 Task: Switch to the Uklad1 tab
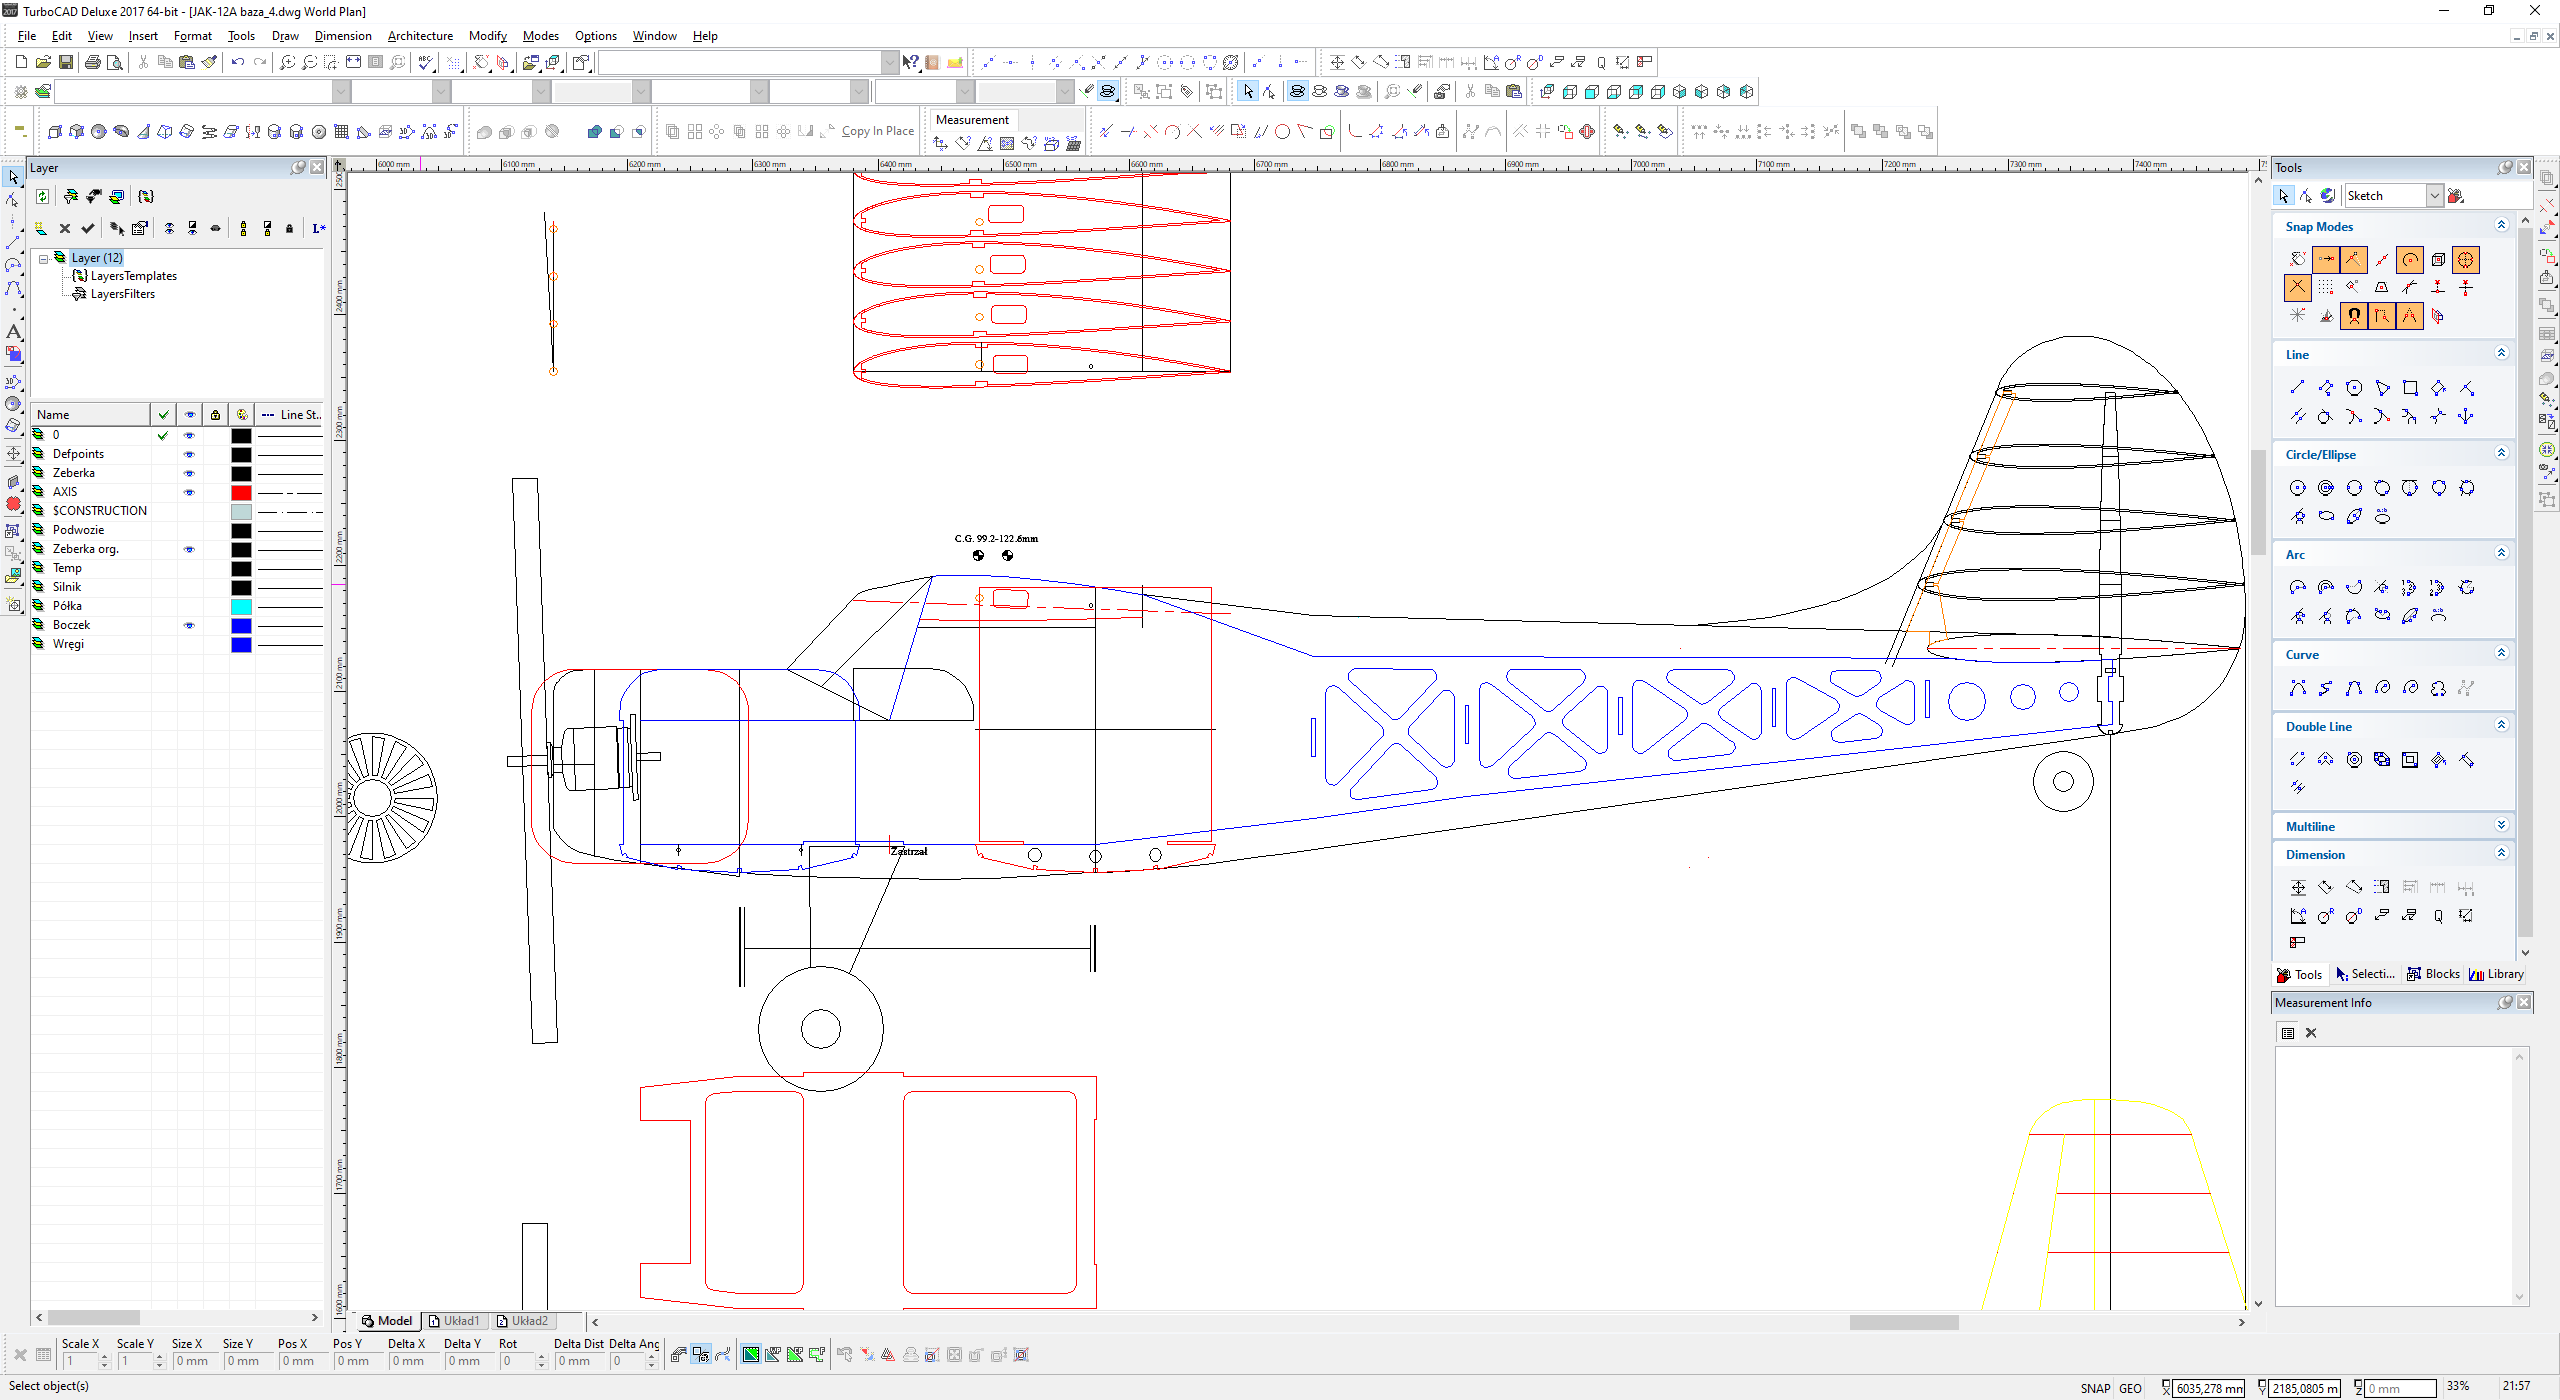(x=455, y=1321)
